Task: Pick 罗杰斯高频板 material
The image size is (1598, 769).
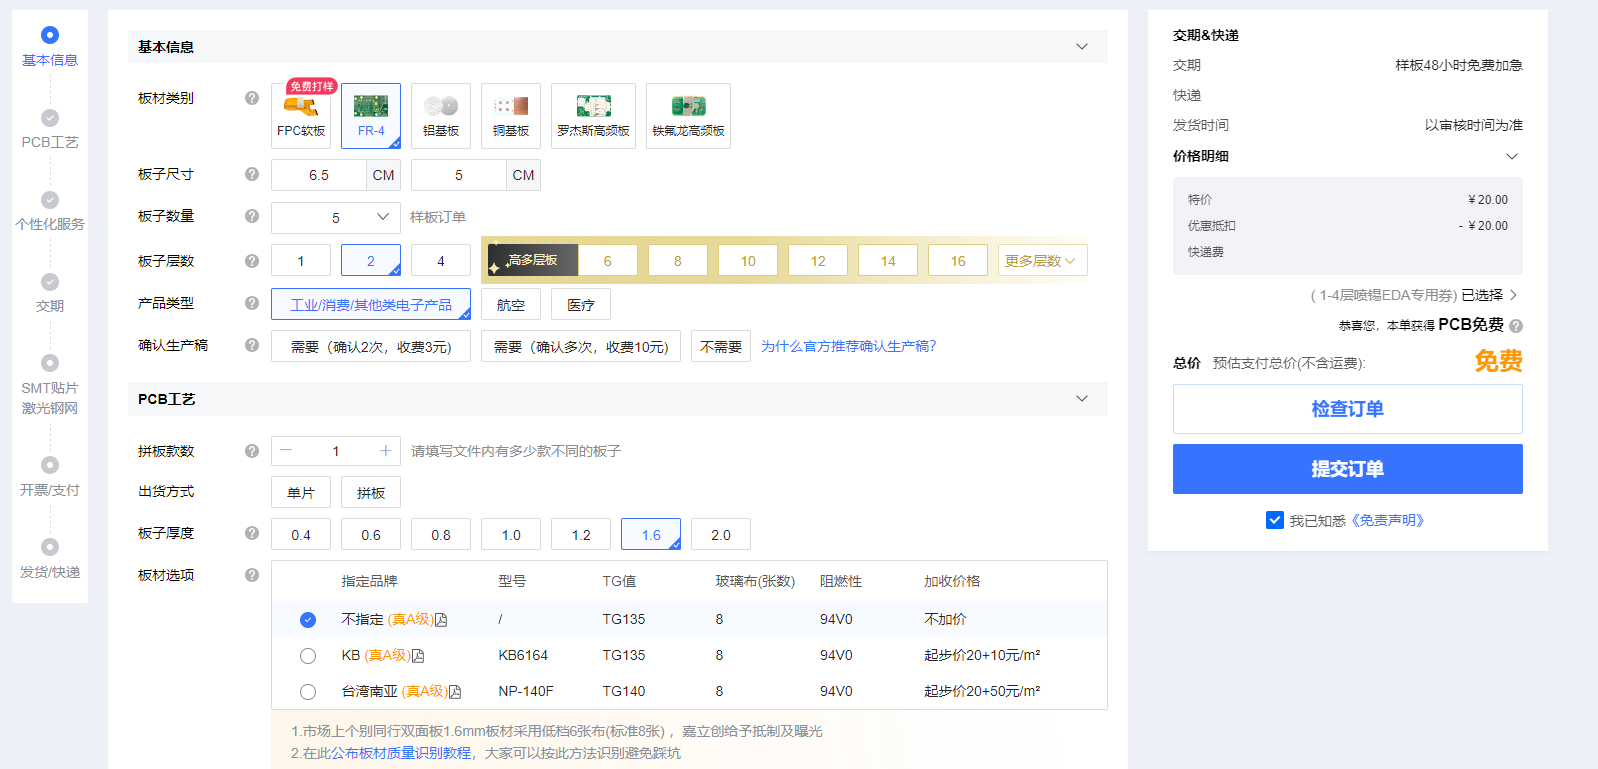Action: (x=593, y=116)
